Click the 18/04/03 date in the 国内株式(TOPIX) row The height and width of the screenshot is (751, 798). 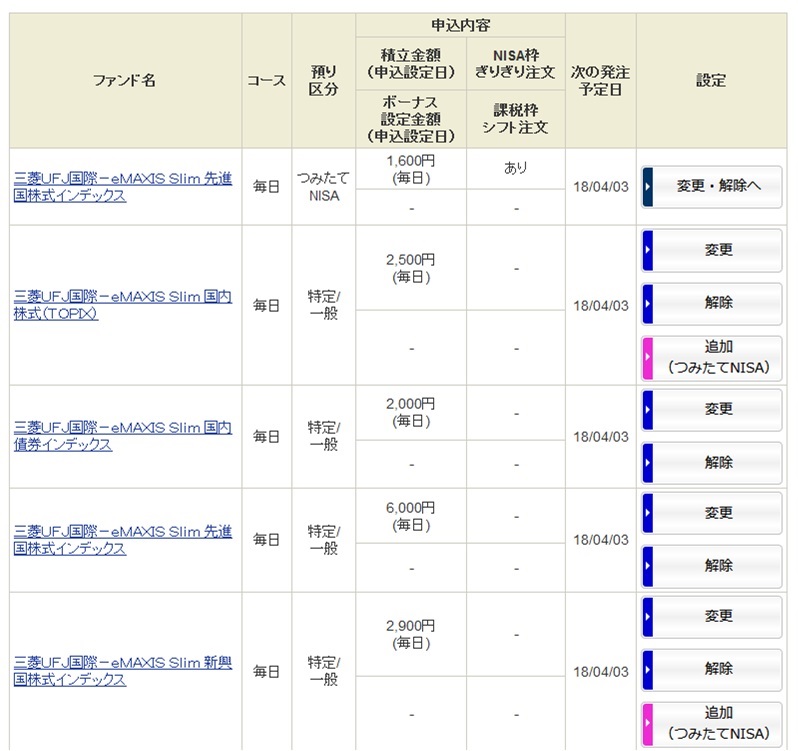coord(601,306)
